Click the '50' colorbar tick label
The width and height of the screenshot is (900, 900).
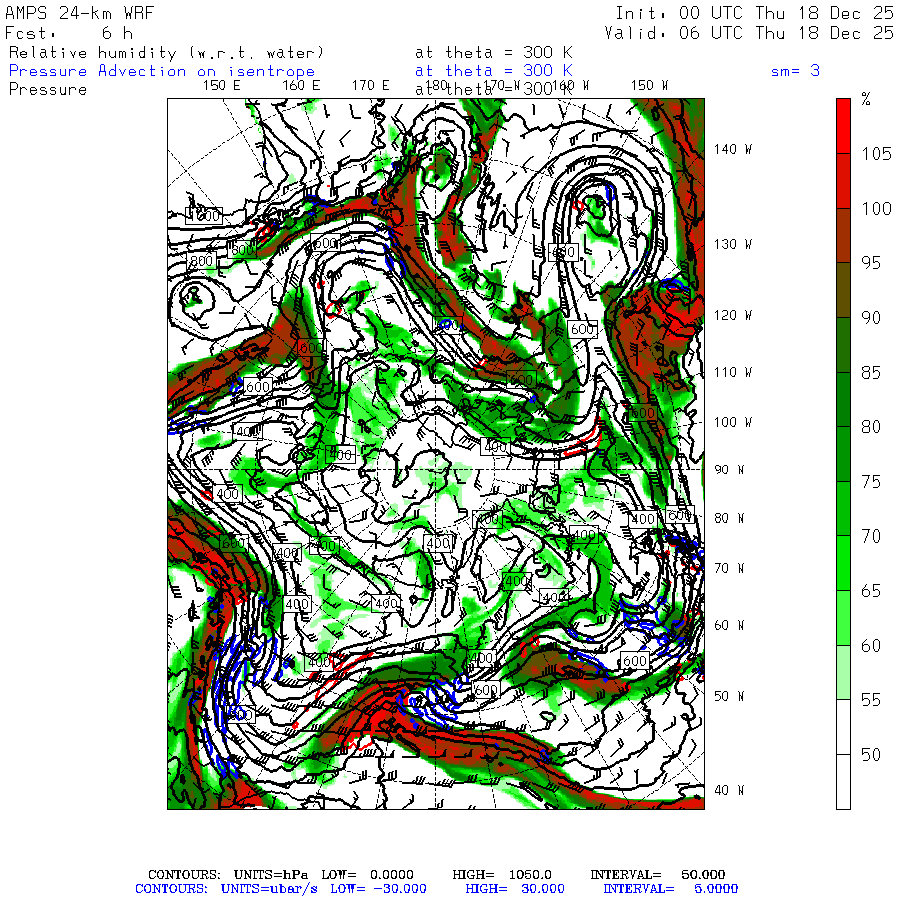tap(871, 755)
